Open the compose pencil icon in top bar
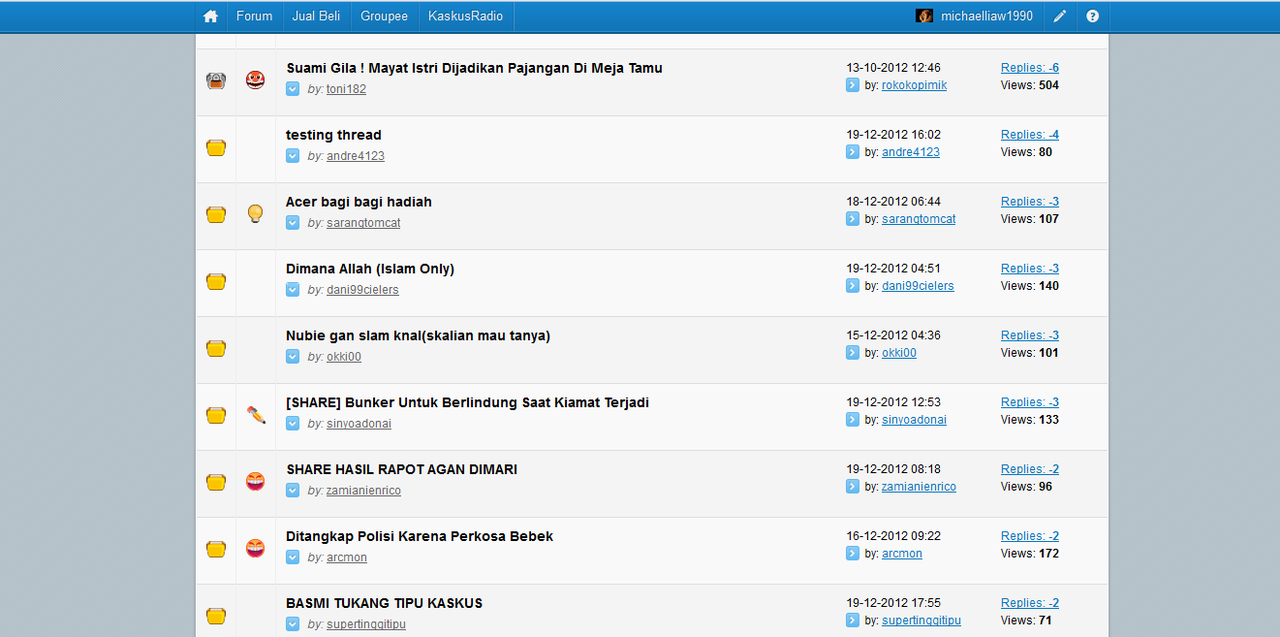This screenshot has width=1280, height=637. [x=1059, y=16]
